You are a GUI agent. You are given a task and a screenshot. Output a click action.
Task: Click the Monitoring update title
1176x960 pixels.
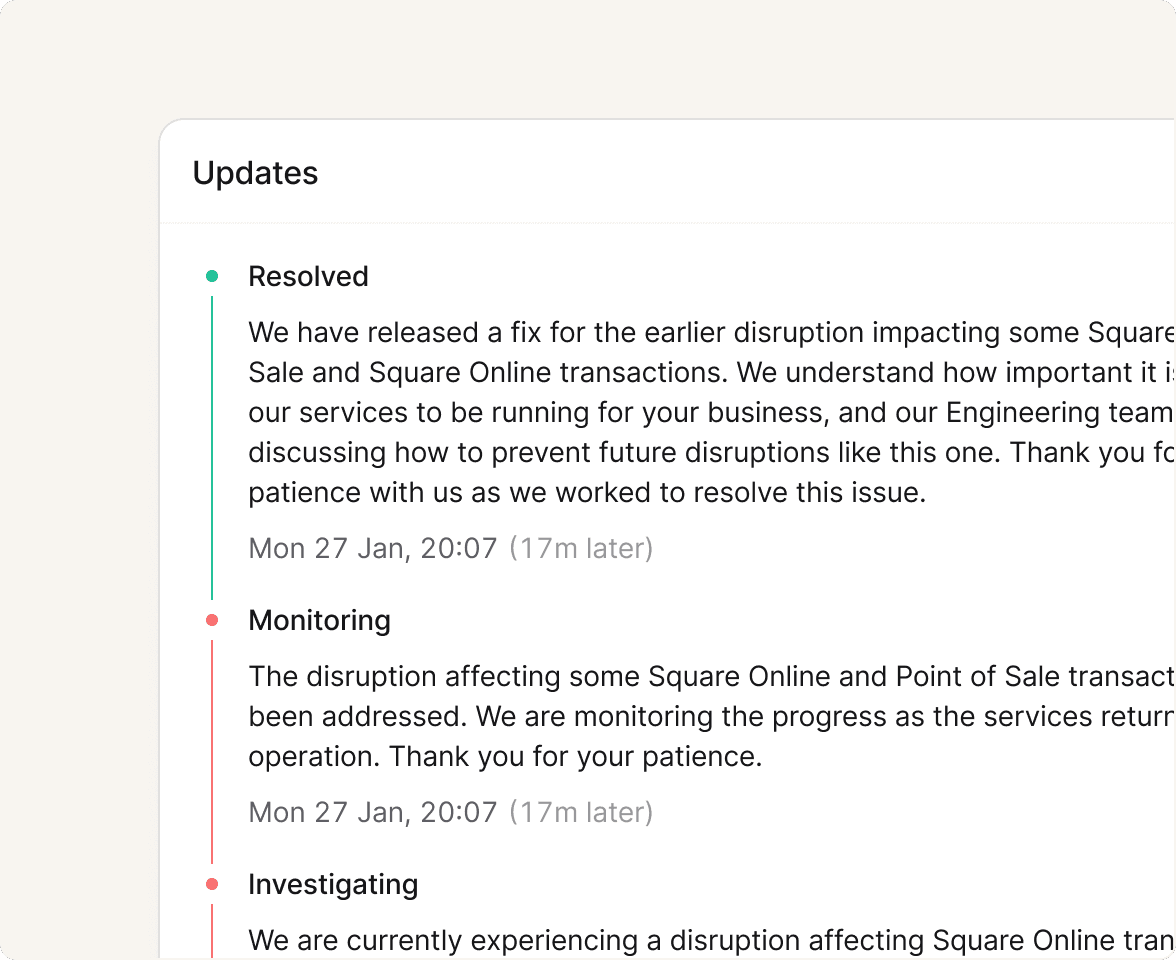[x=319, y=620]
